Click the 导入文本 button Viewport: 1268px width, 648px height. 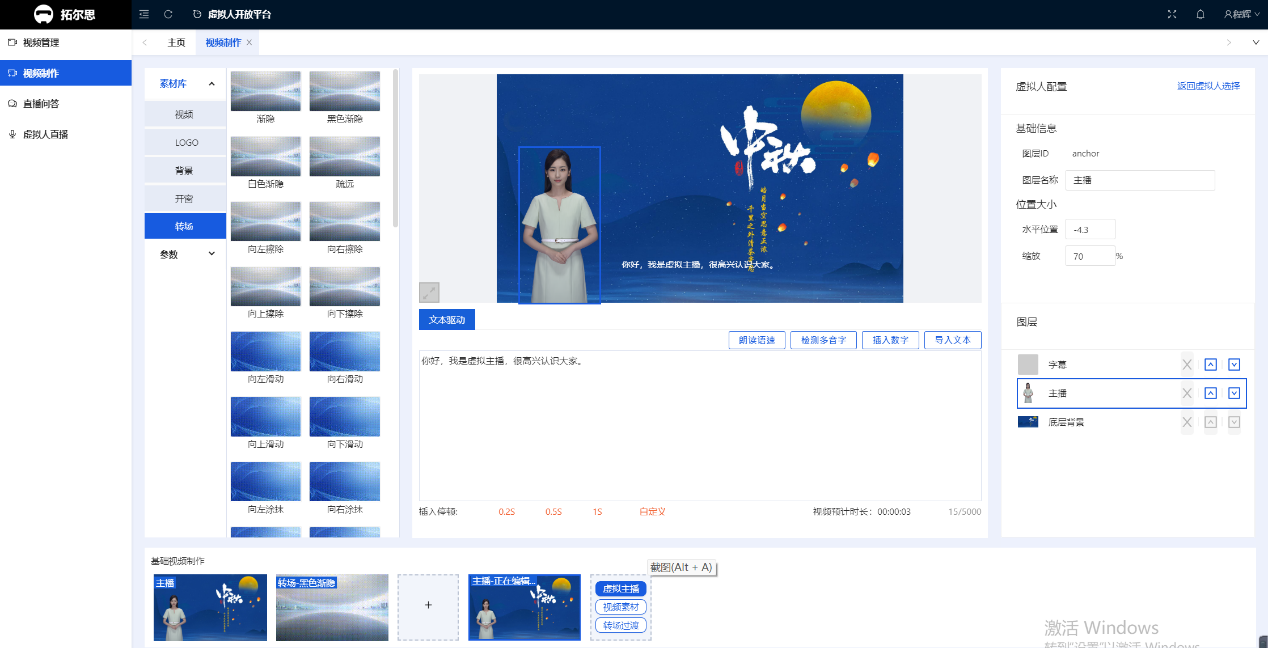click(x=952, y=340)
